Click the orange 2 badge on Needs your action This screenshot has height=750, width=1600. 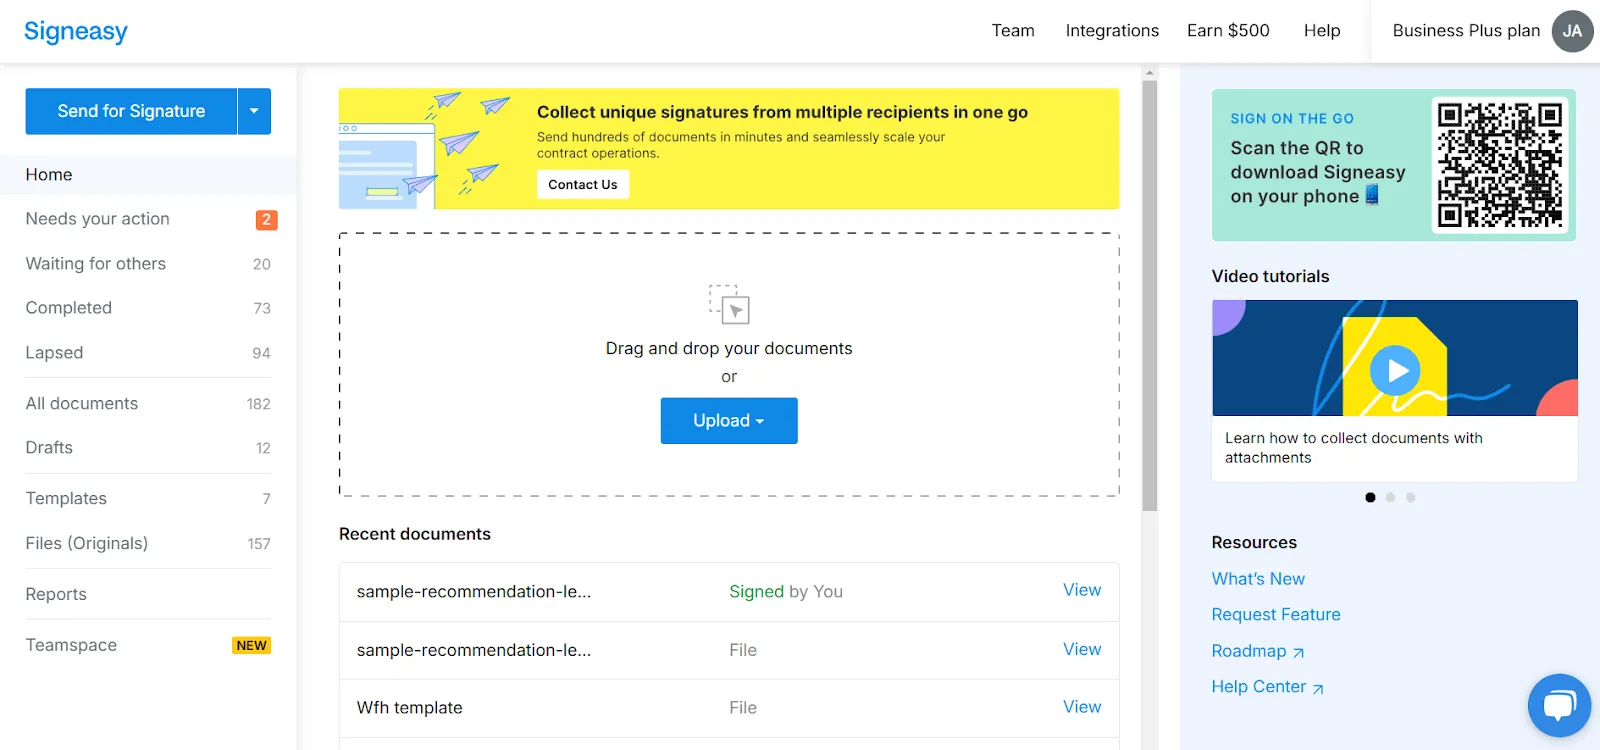[x=266, y=220]
